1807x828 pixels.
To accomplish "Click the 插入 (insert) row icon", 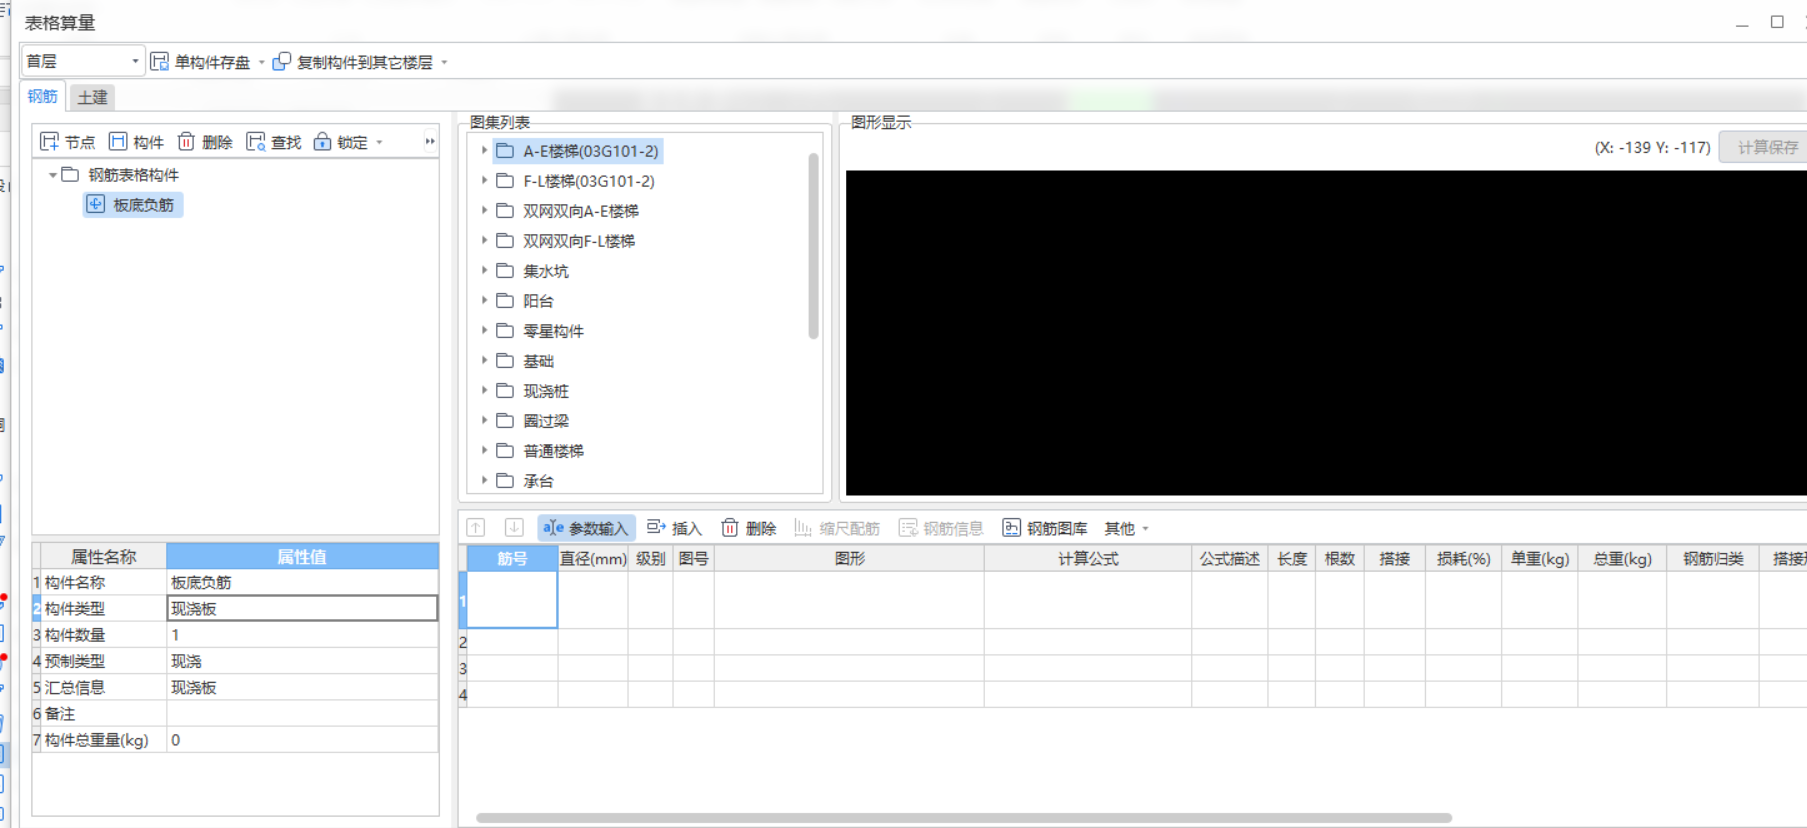I will [656, 527].
